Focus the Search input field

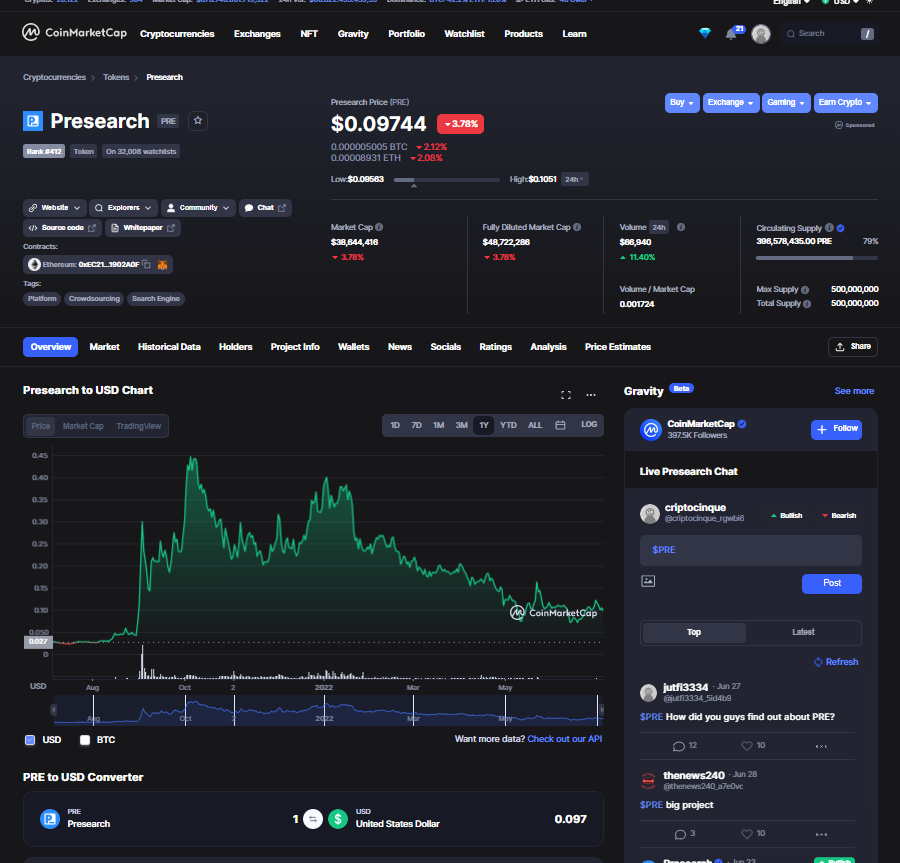pyautogui.click(x=829, y=34)
